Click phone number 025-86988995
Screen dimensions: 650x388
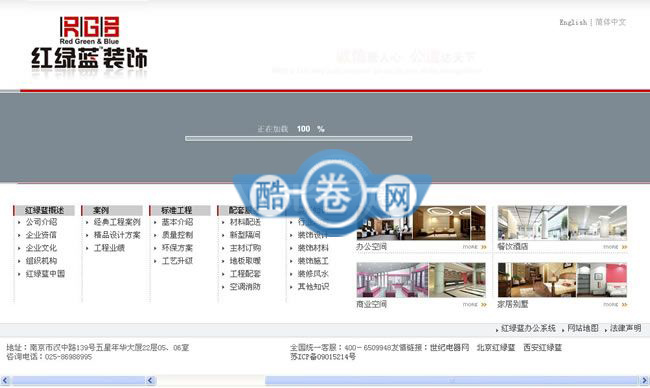68,357
